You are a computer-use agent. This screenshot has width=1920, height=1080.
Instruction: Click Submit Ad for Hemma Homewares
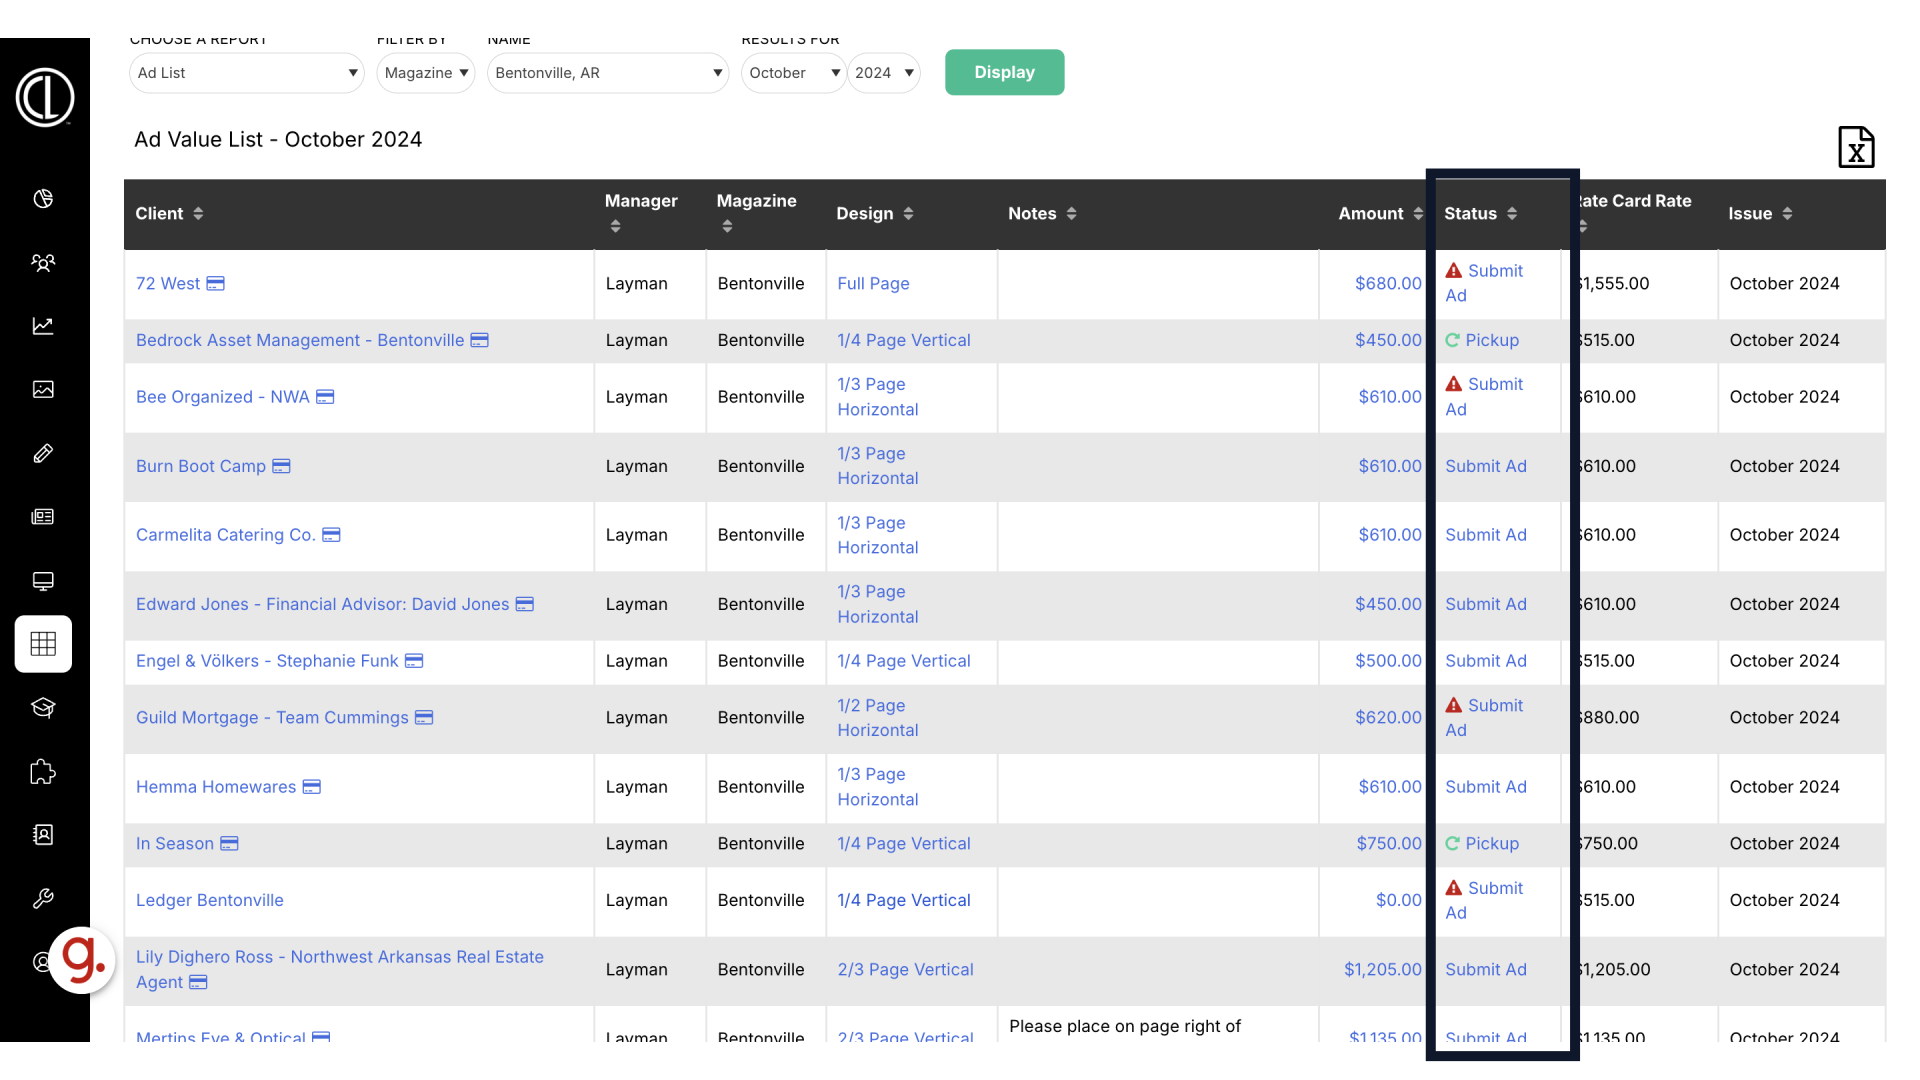(x=1486, y=787)
